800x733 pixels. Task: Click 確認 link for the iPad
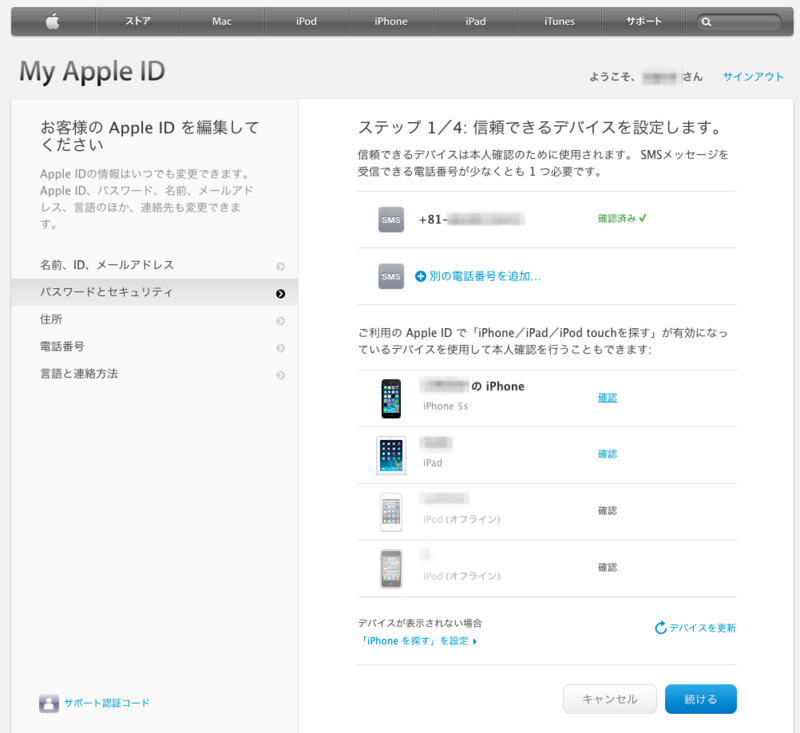(x=607, y=454)
